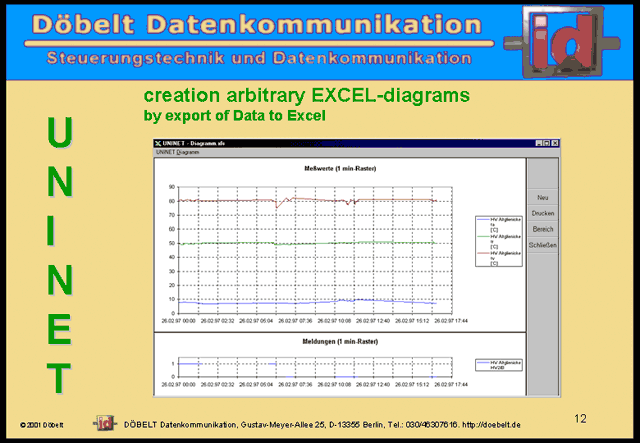The width and height of the screenshot is (640, 443).
Task: Click the red legend entry in the Meßwerte chart
Action: click(x=499, y=258)
